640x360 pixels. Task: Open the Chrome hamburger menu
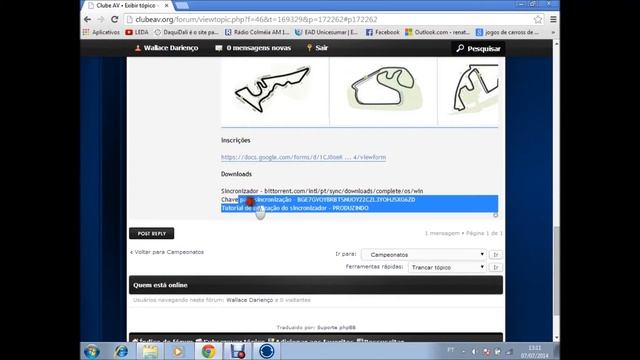(x=553, y=19)
